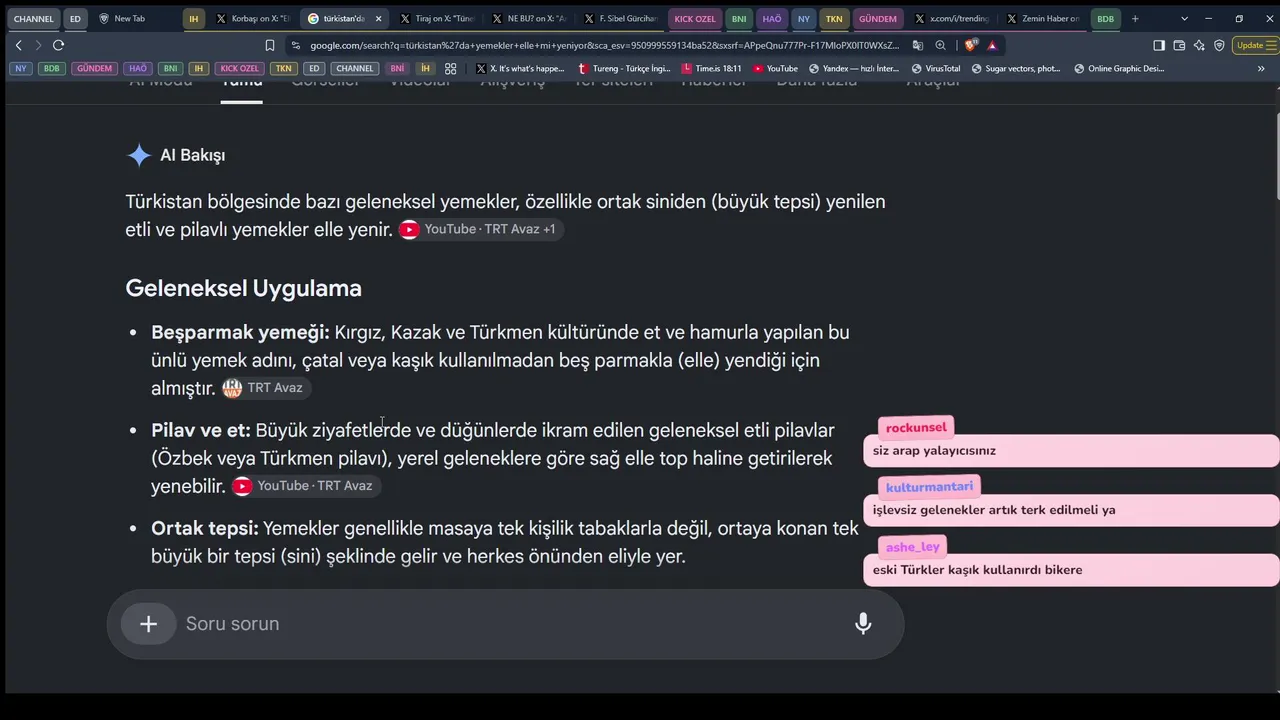
Task: Open the VirusTotal bookmark
Action: click(935, 69)
